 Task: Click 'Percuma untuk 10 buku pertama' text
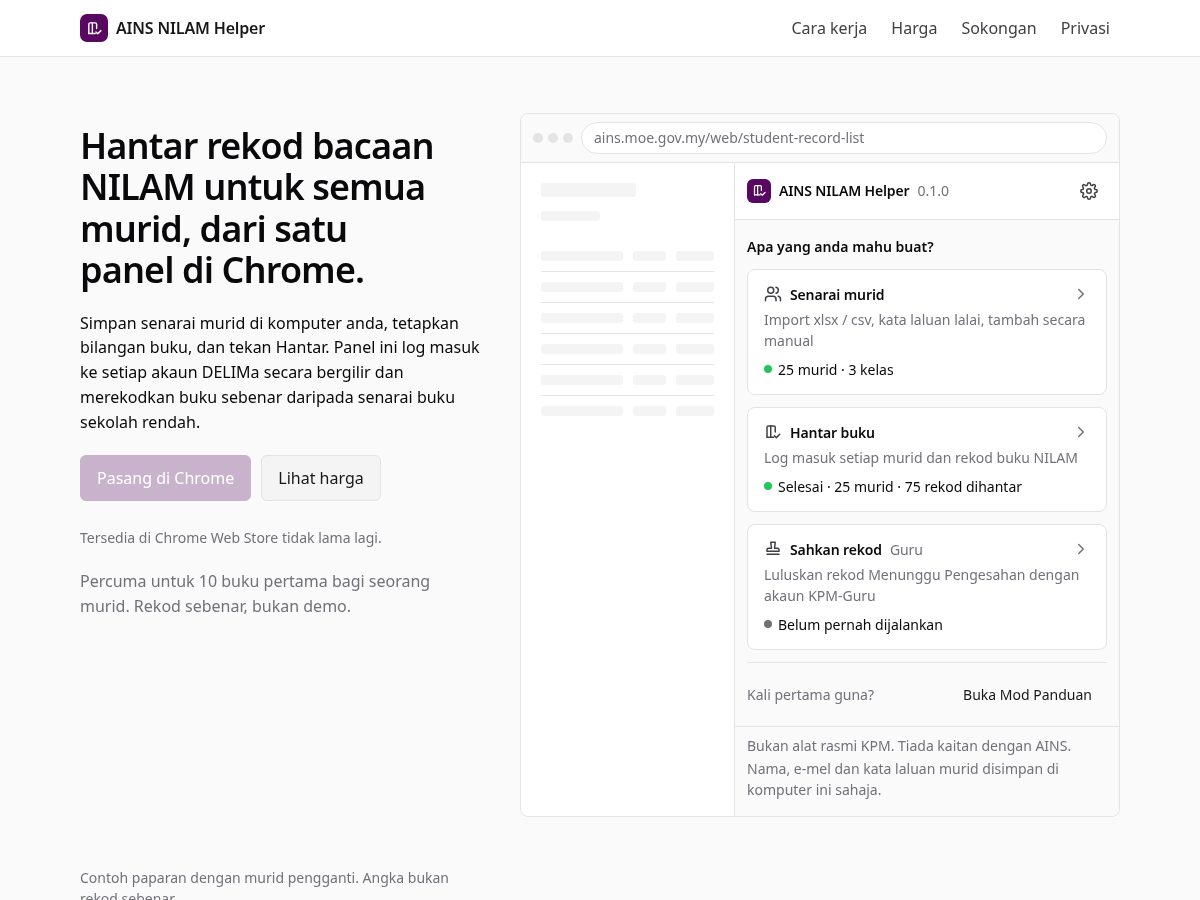click(x=255, y=594)
